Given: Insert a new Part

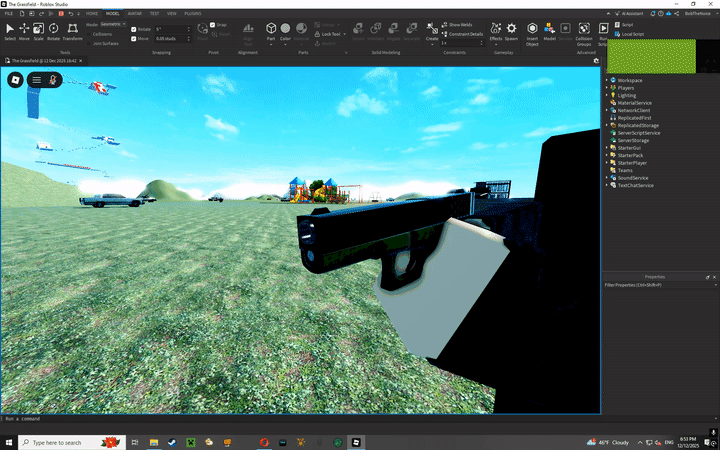Looking at the screenshot, I should (270, 31).
